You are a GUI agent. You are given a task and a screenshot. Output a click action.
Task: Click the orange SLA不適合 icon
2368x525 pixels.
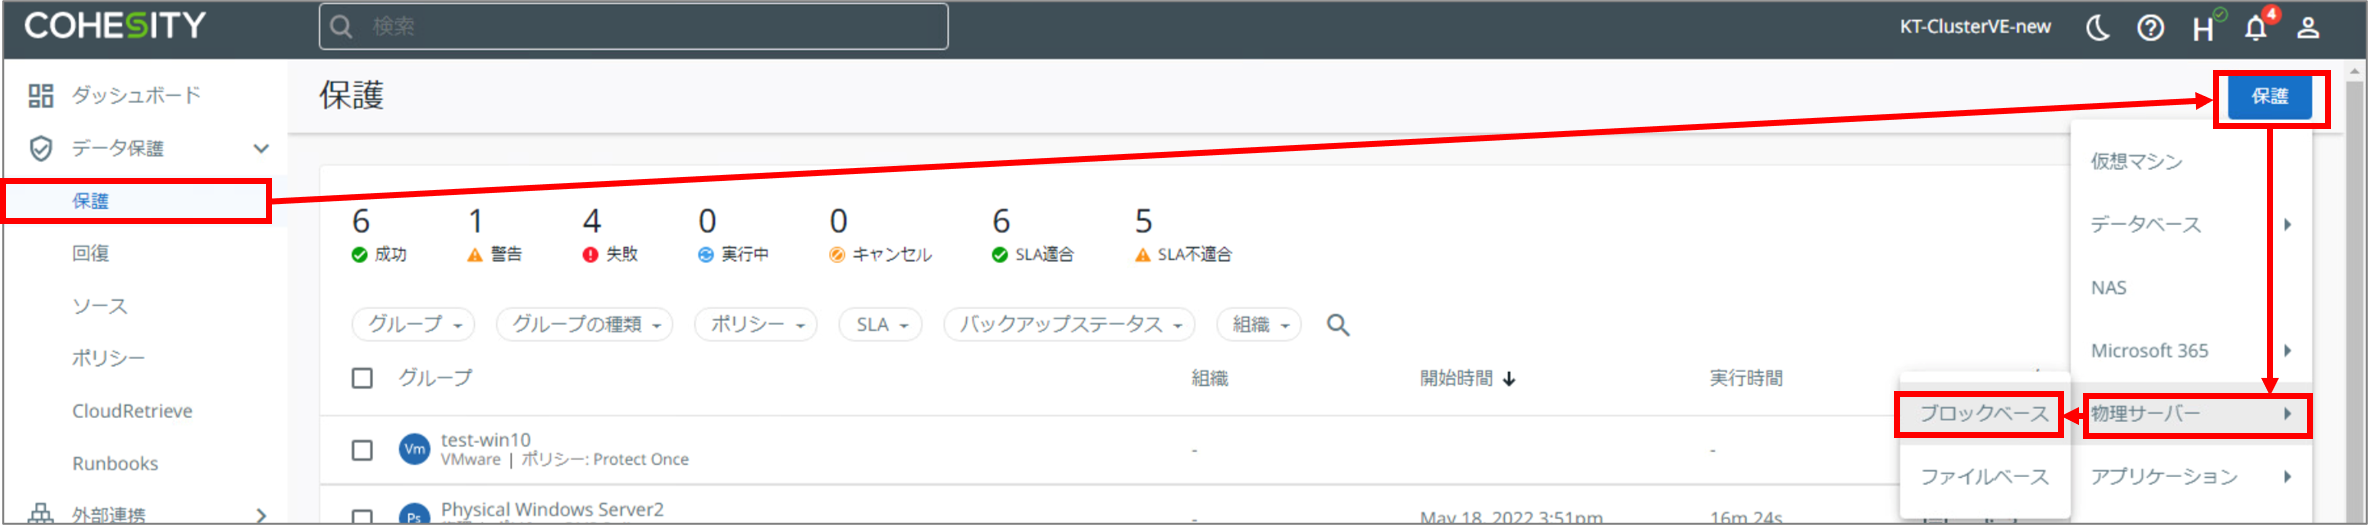(x=1143, y=255)
